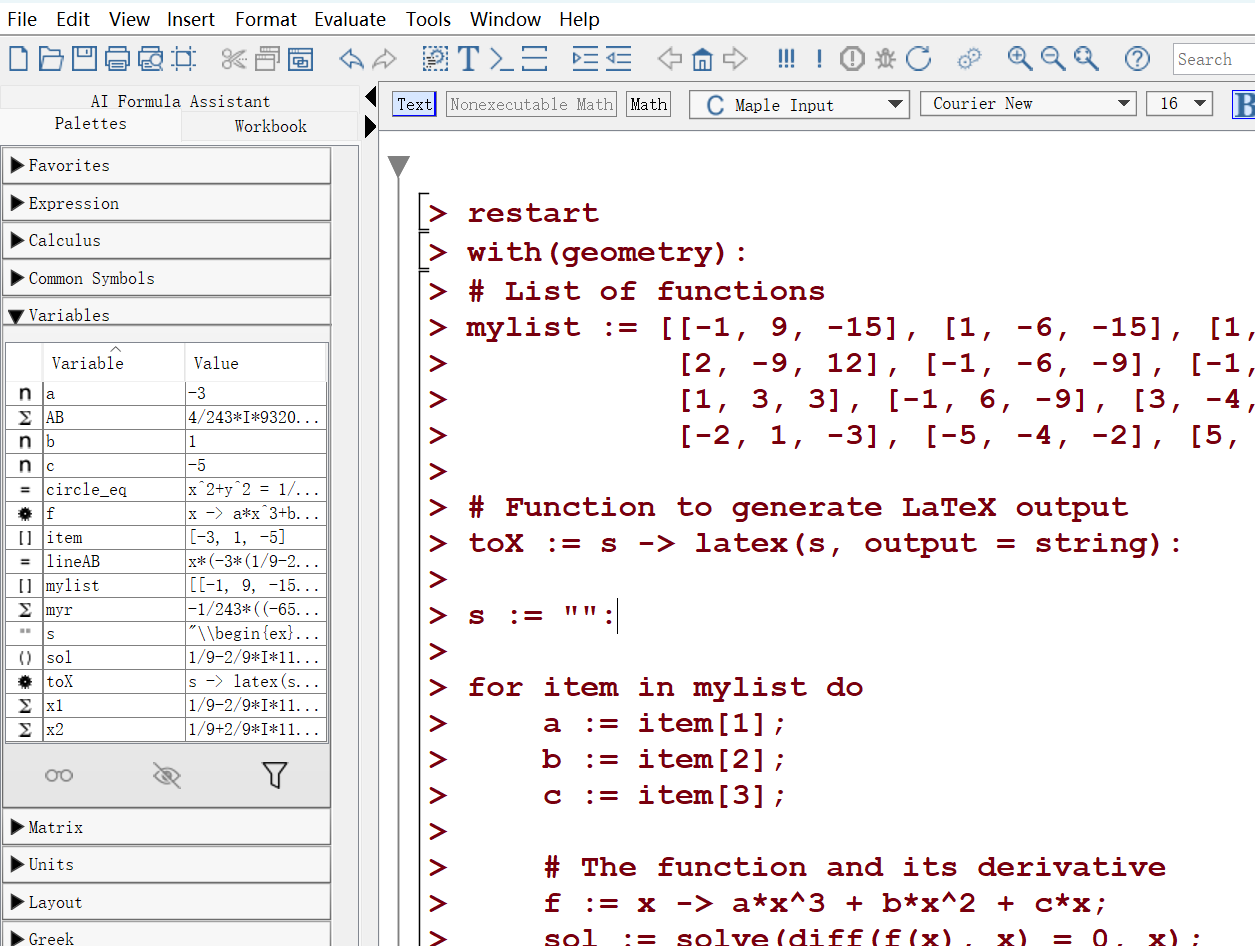Open help with the question mark icon

[x=1137, y=59]
